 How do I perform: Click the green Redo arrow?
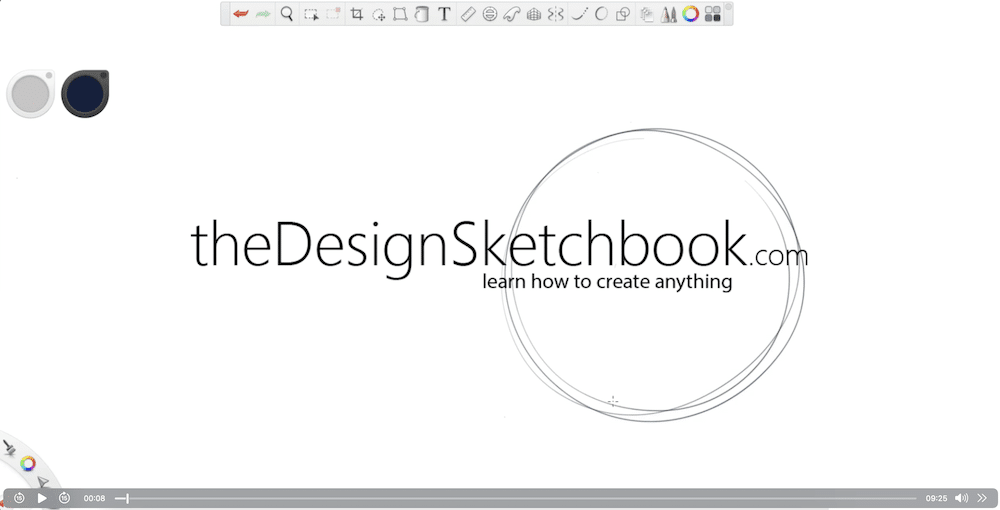pos(263,14)
